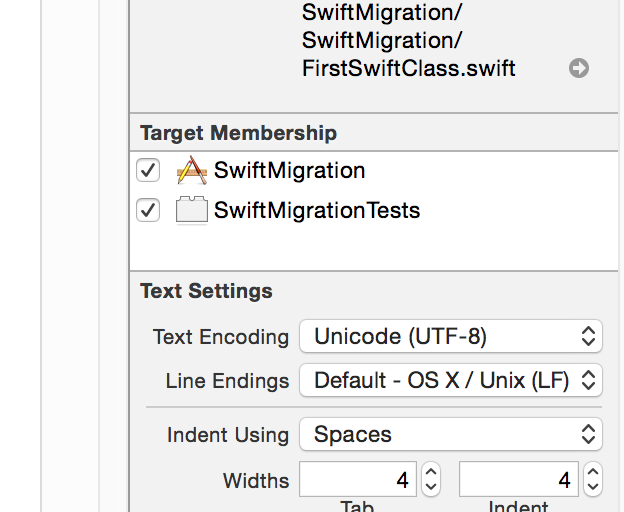Click the SwiftMigrationTests bundle icon
This screenshot has width=624, height=512.
click(x=191, y=211)
